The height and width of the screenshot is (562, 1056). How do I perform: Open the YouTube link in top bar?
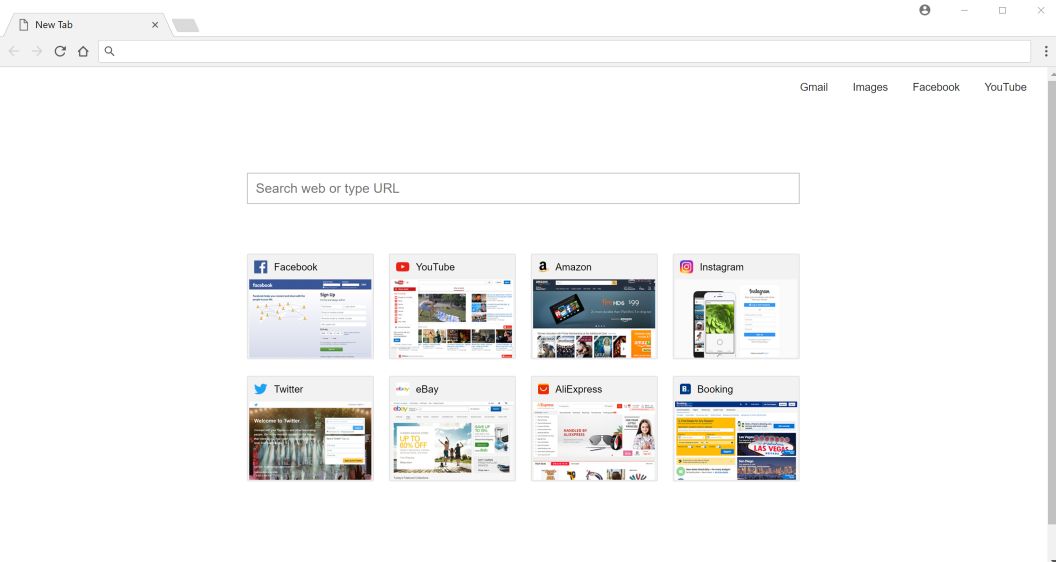click(x=1005, y=87)
